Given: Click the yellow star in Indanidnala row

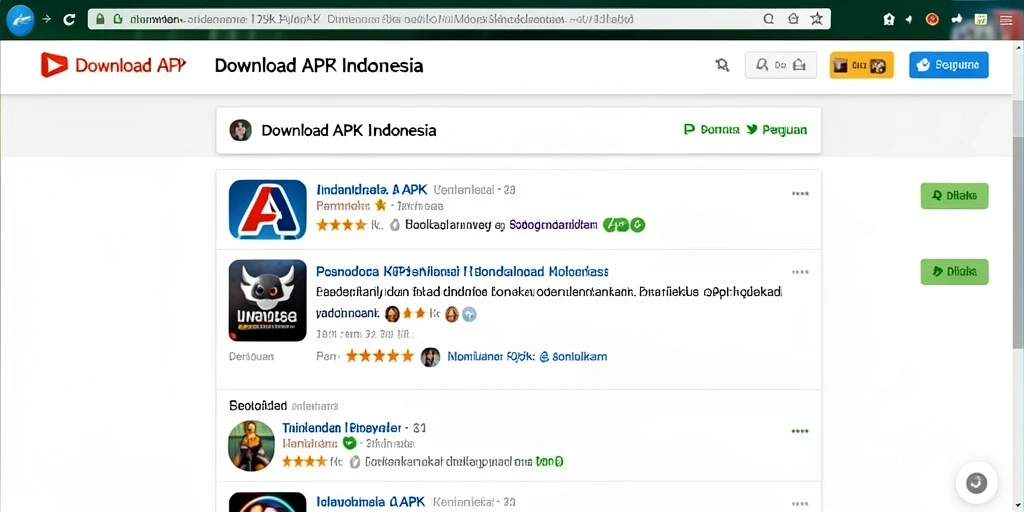Looking at the screenshot, I should [x=381, y=206].
